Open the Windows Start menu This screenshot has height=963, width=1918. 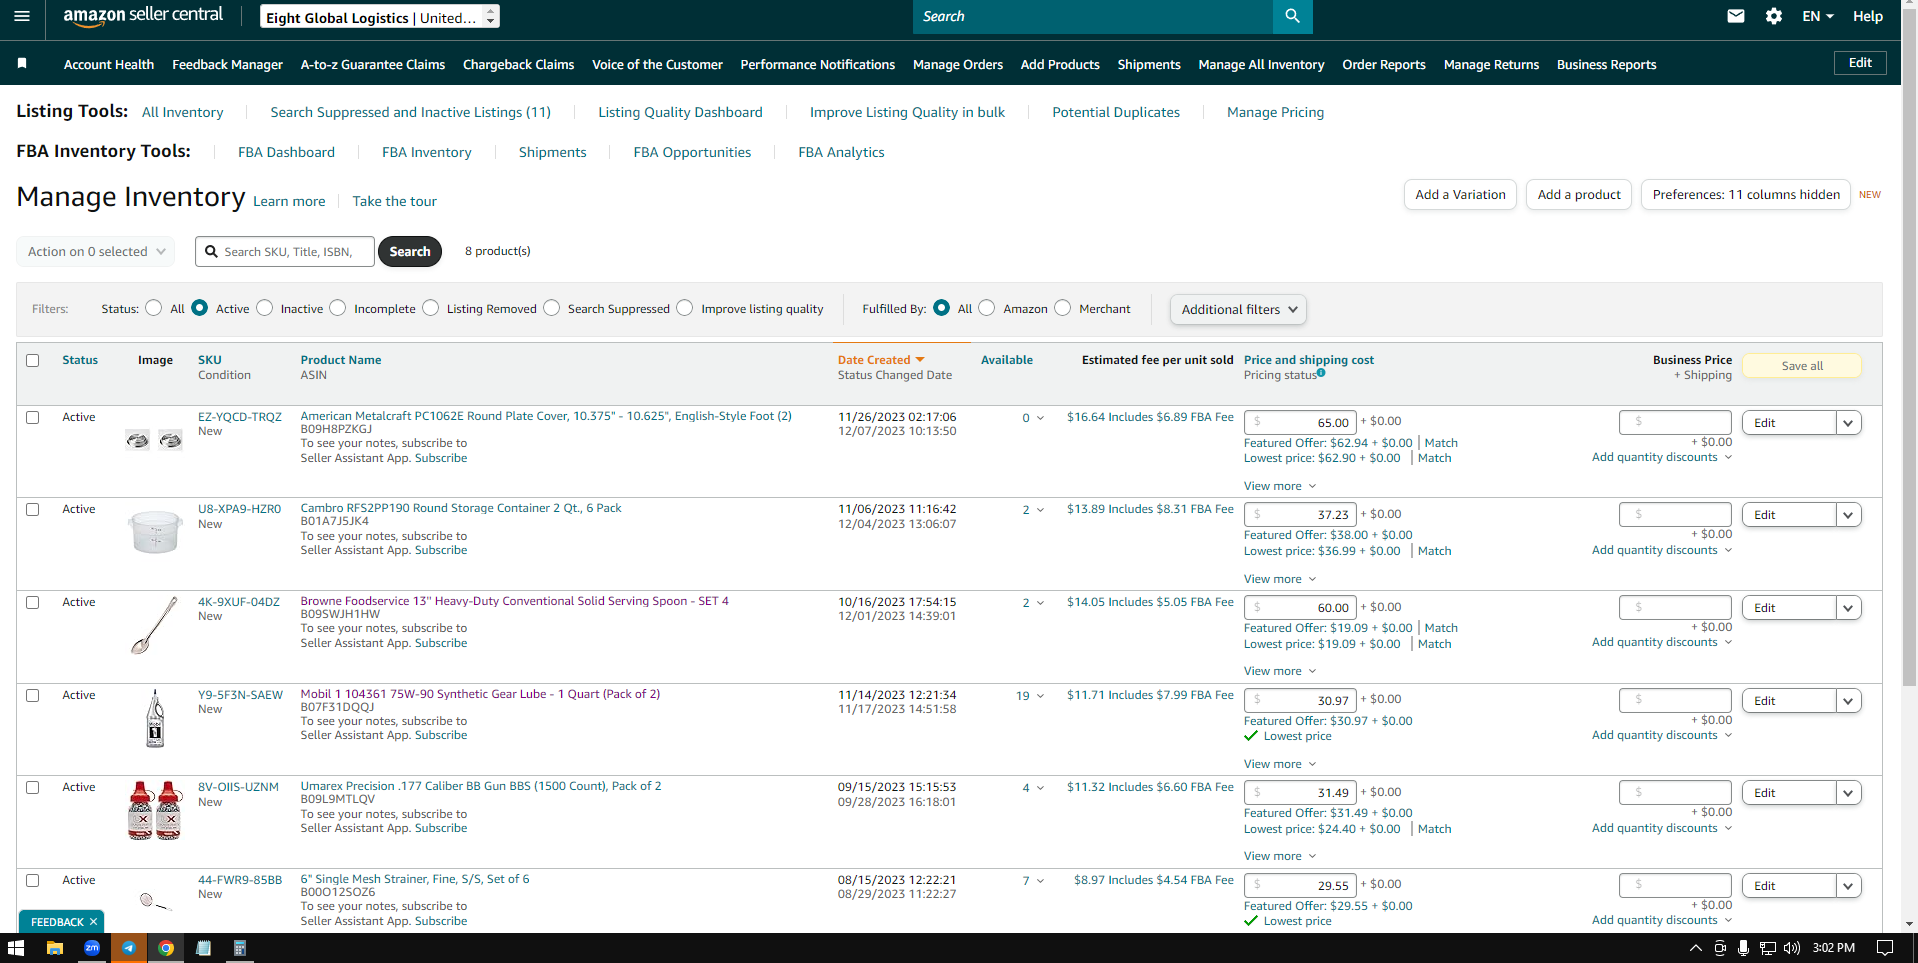point(16,948)
